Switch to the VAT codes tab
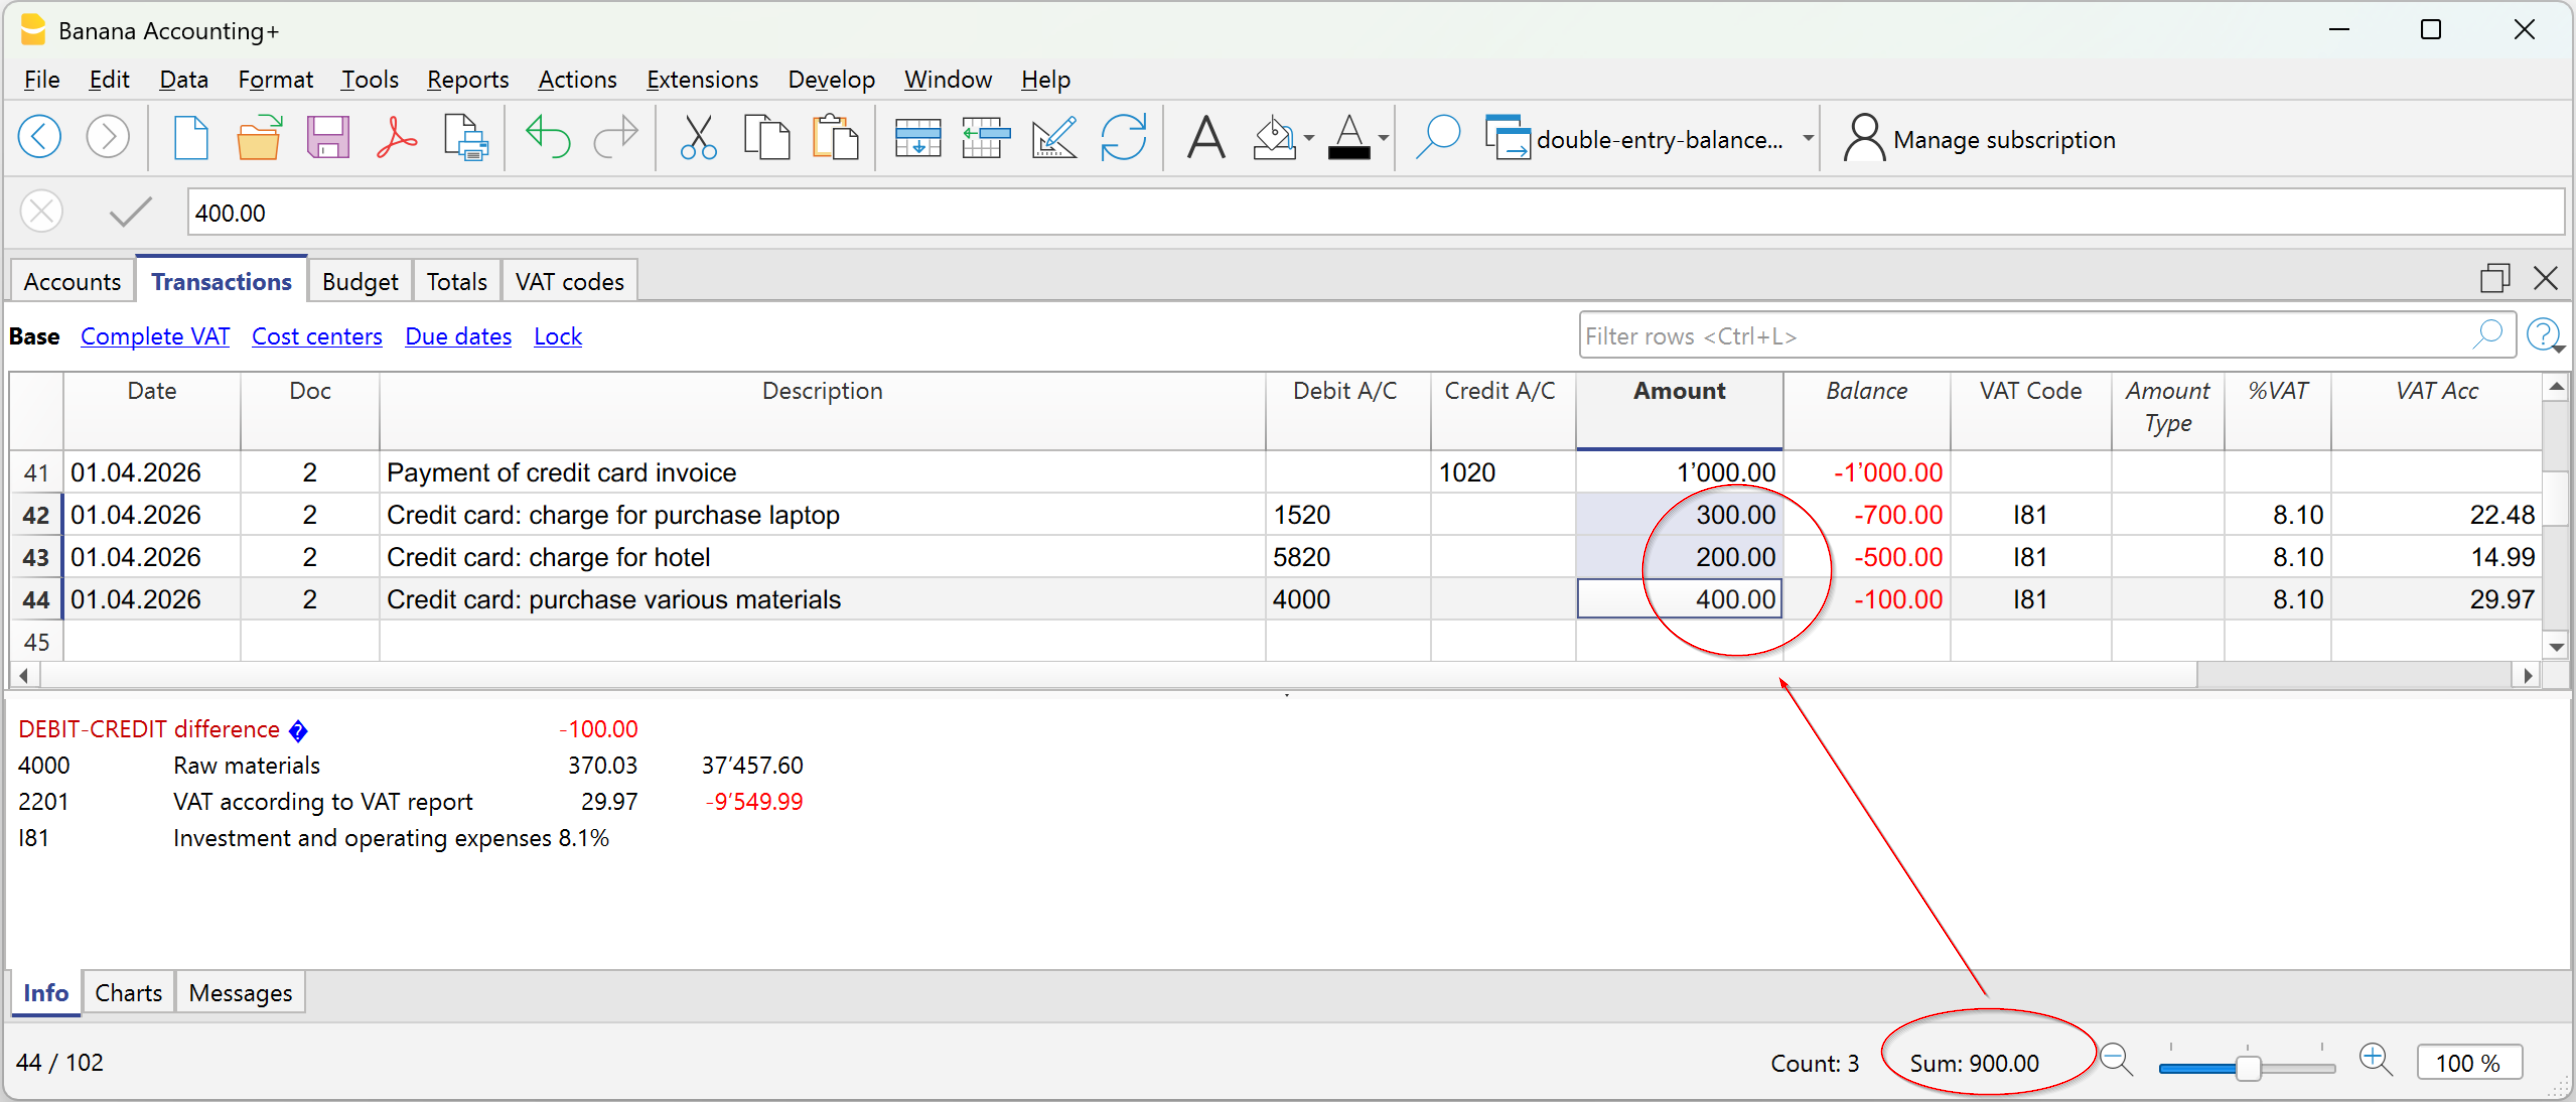Screen dimensions: 2576x1102 [569, 282]
